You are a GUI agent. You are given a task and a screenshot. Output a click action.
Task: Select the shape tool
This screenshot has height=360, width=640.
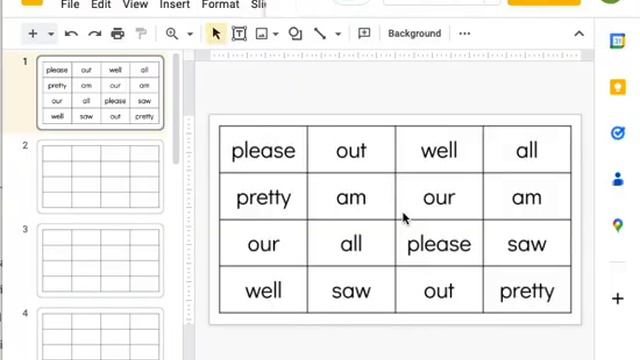tap(295, 34)
